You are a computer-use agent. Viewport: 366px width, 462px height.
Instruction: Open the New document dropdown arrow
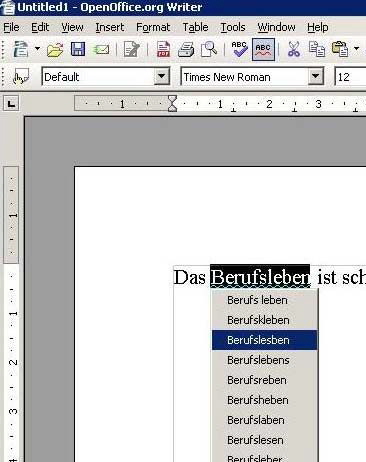tap(37, 49)
